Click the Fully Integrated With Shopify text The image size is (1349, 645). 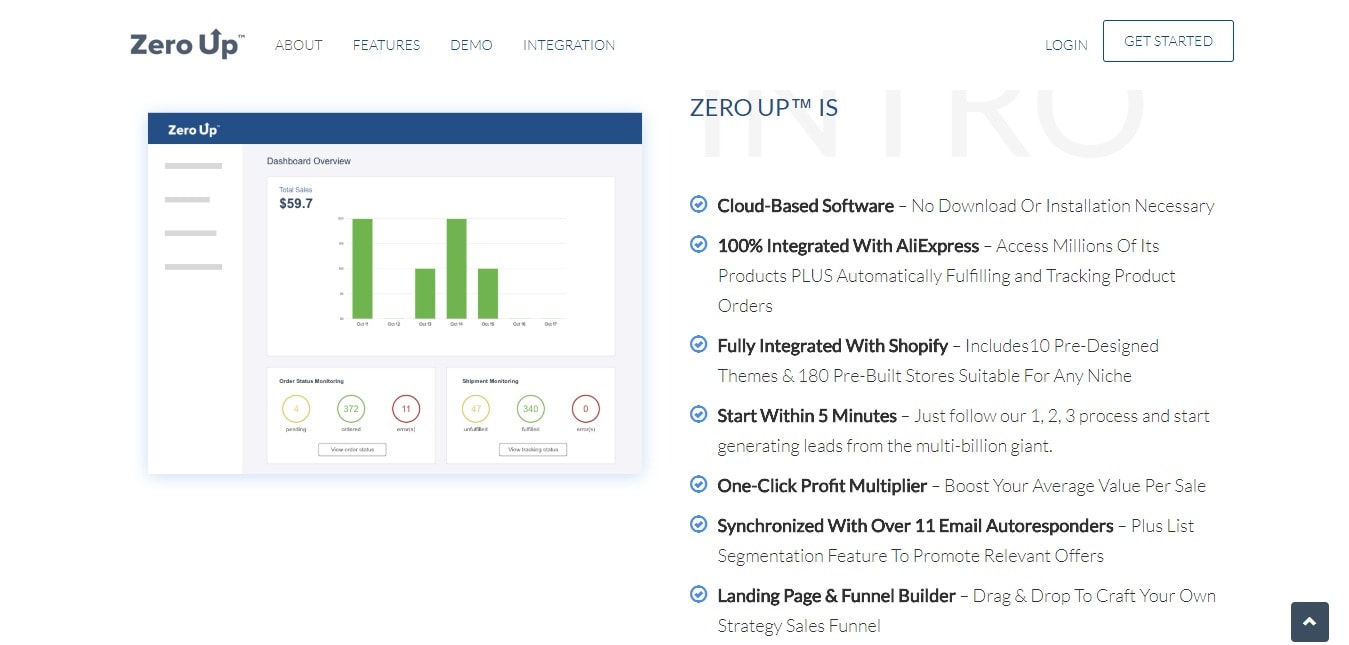tap(833, 346)
